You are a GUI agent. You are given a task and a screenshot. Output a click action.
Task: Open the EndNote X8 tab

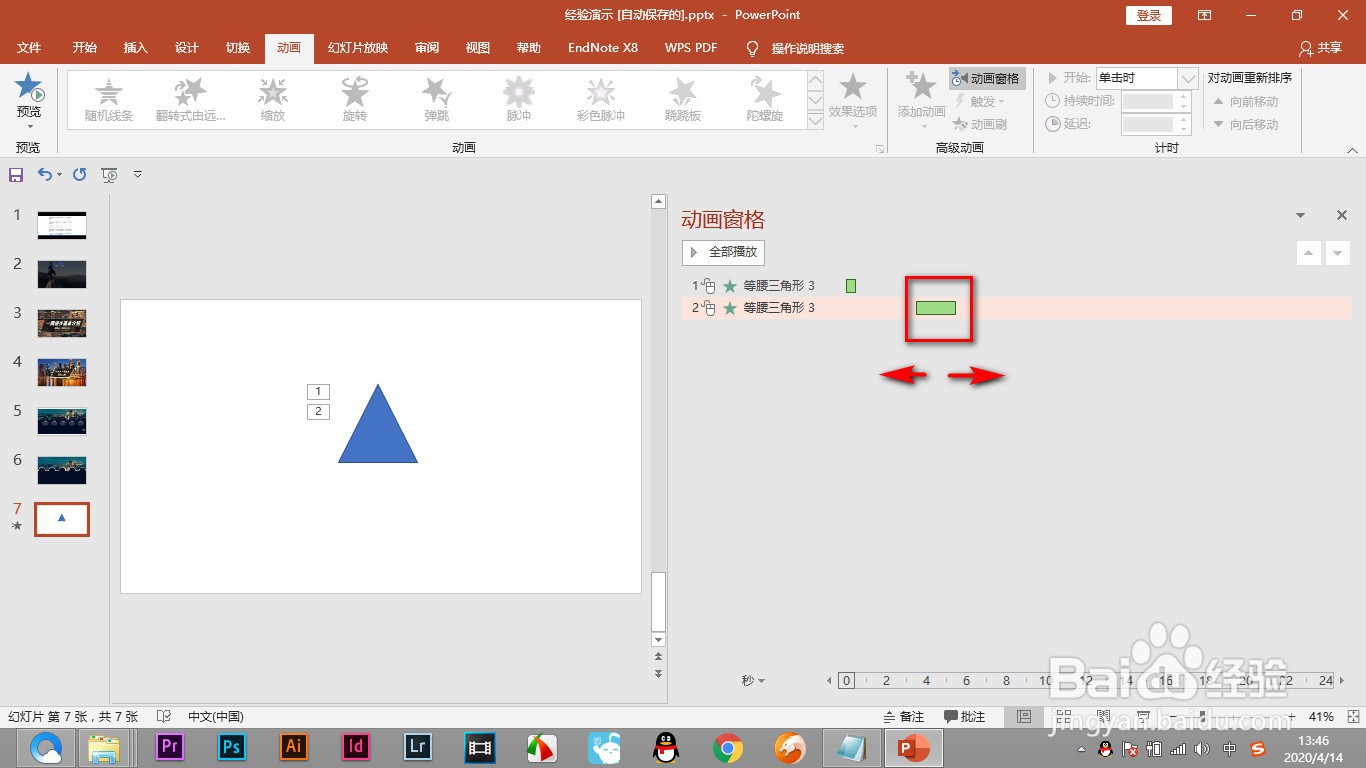[x=602, y=48]
